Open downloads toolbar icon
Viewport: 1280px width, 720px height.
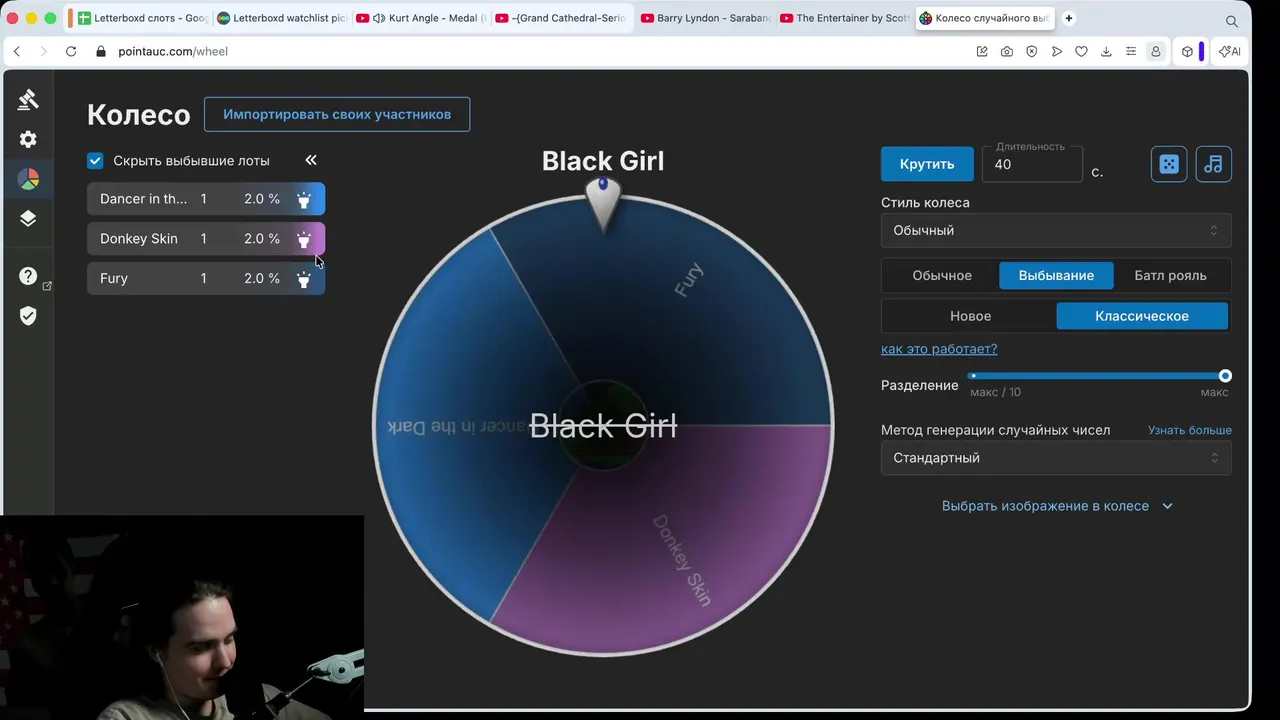1106,51
